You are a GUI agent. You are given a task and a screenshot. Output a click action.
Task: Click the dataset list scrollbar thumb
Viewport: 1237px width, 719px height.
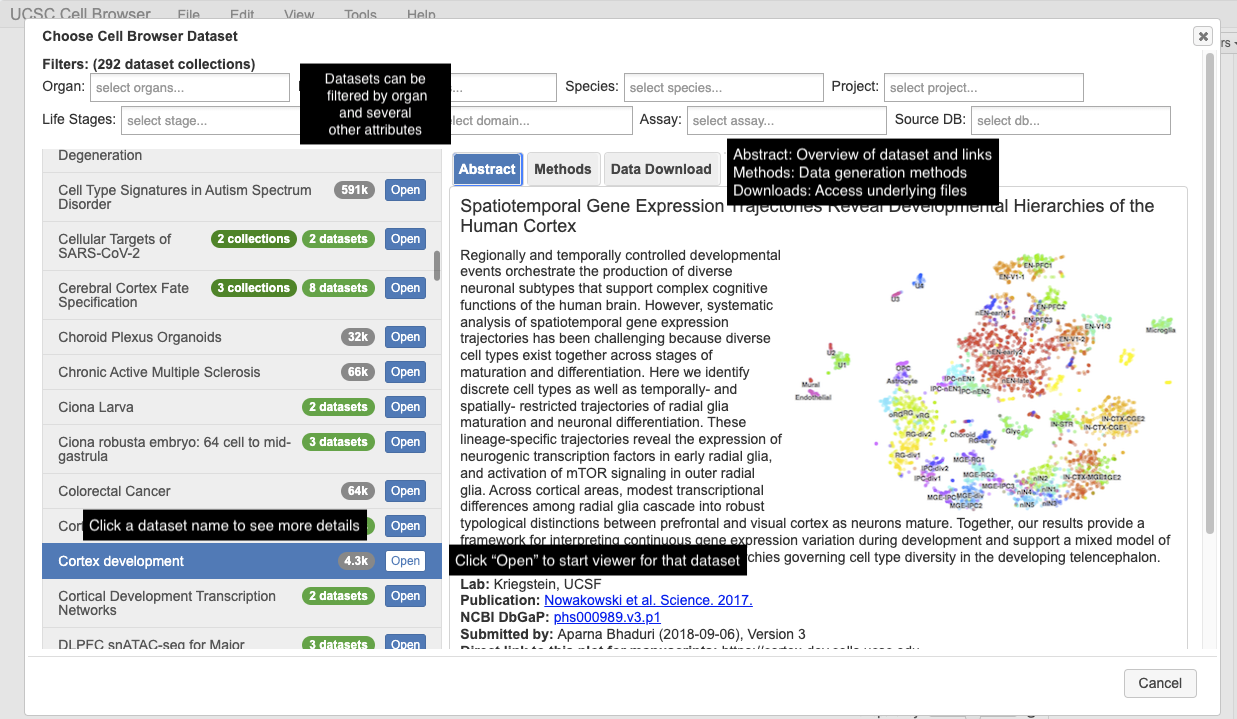[437, 265]
